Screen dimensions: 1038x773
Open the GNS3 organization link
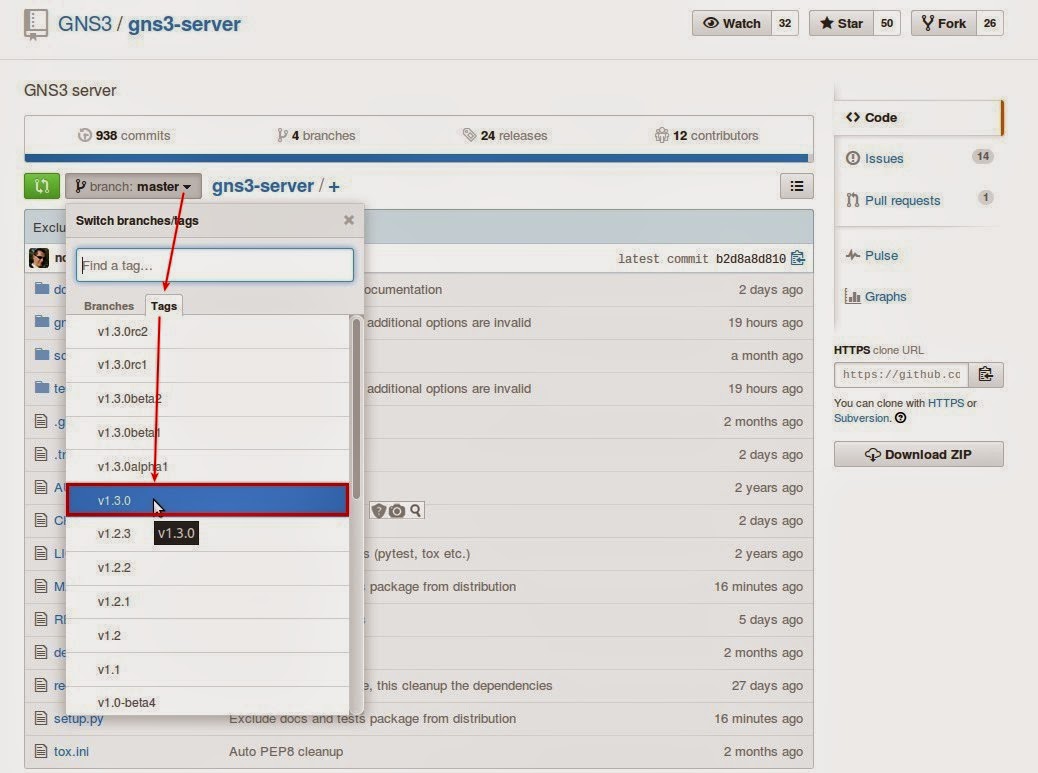85,24
